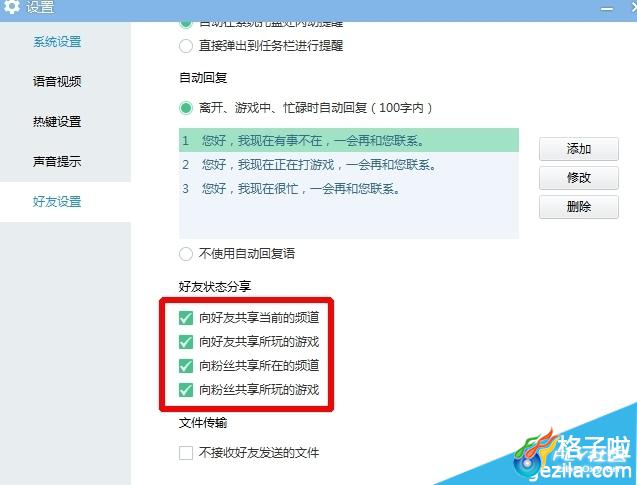The height and width of the screenshot is (485, 637).
Task: Select 不使用自动回复语 radio button
Action: coord(186,254)
